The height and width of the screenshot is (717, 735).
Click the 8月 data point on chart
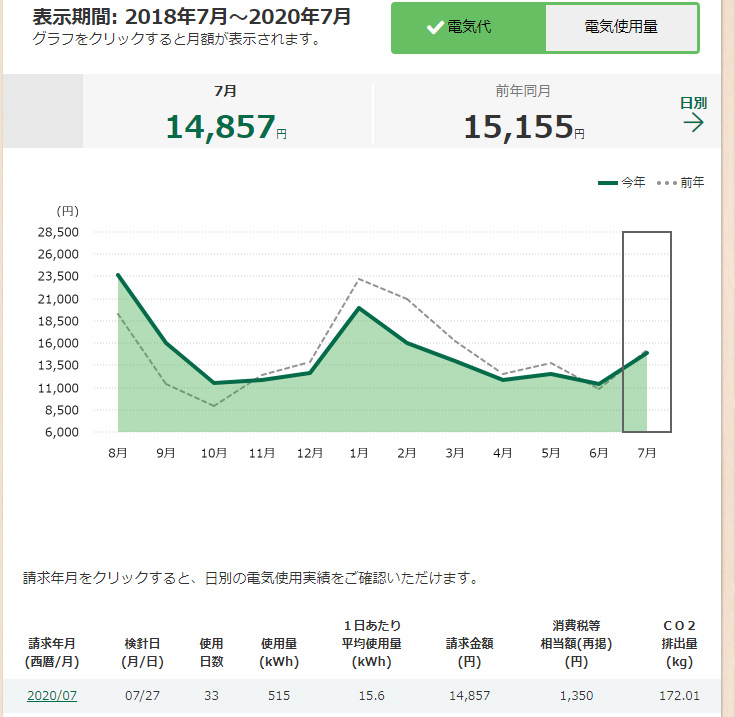tap(118, 275)
